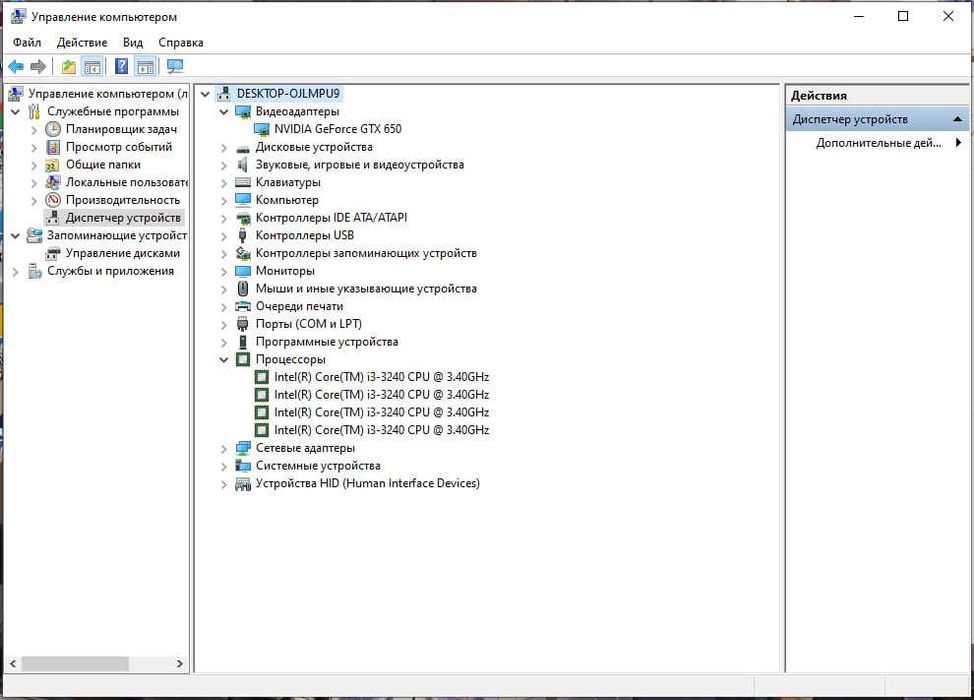This screenshot has height=700, width=974.
Task: Click the Просмотр событий text label
Action: click(119, 147)
